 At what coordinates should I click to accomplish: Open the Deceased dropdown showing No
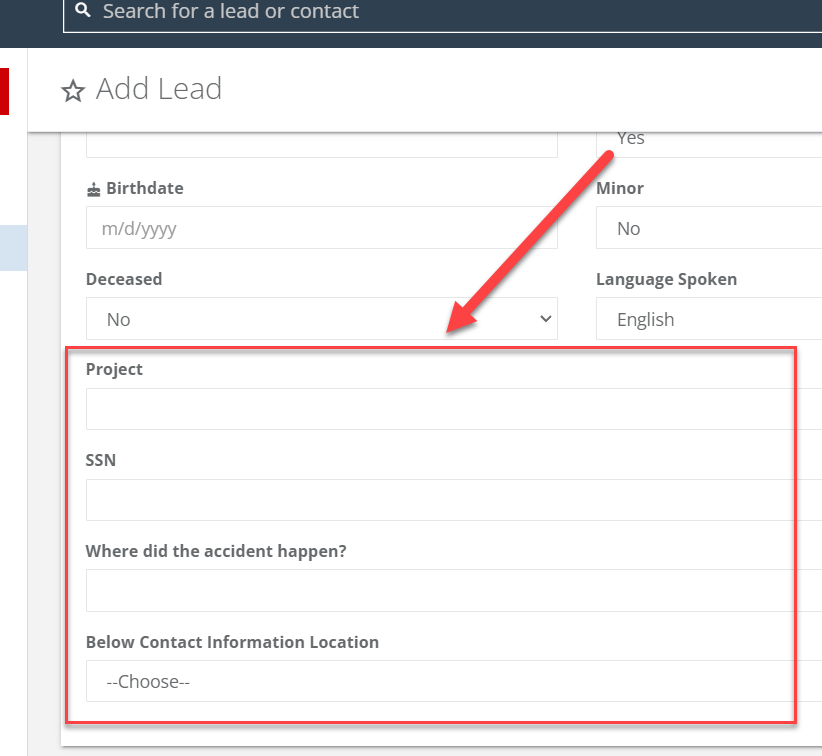[x=322, y=319]
